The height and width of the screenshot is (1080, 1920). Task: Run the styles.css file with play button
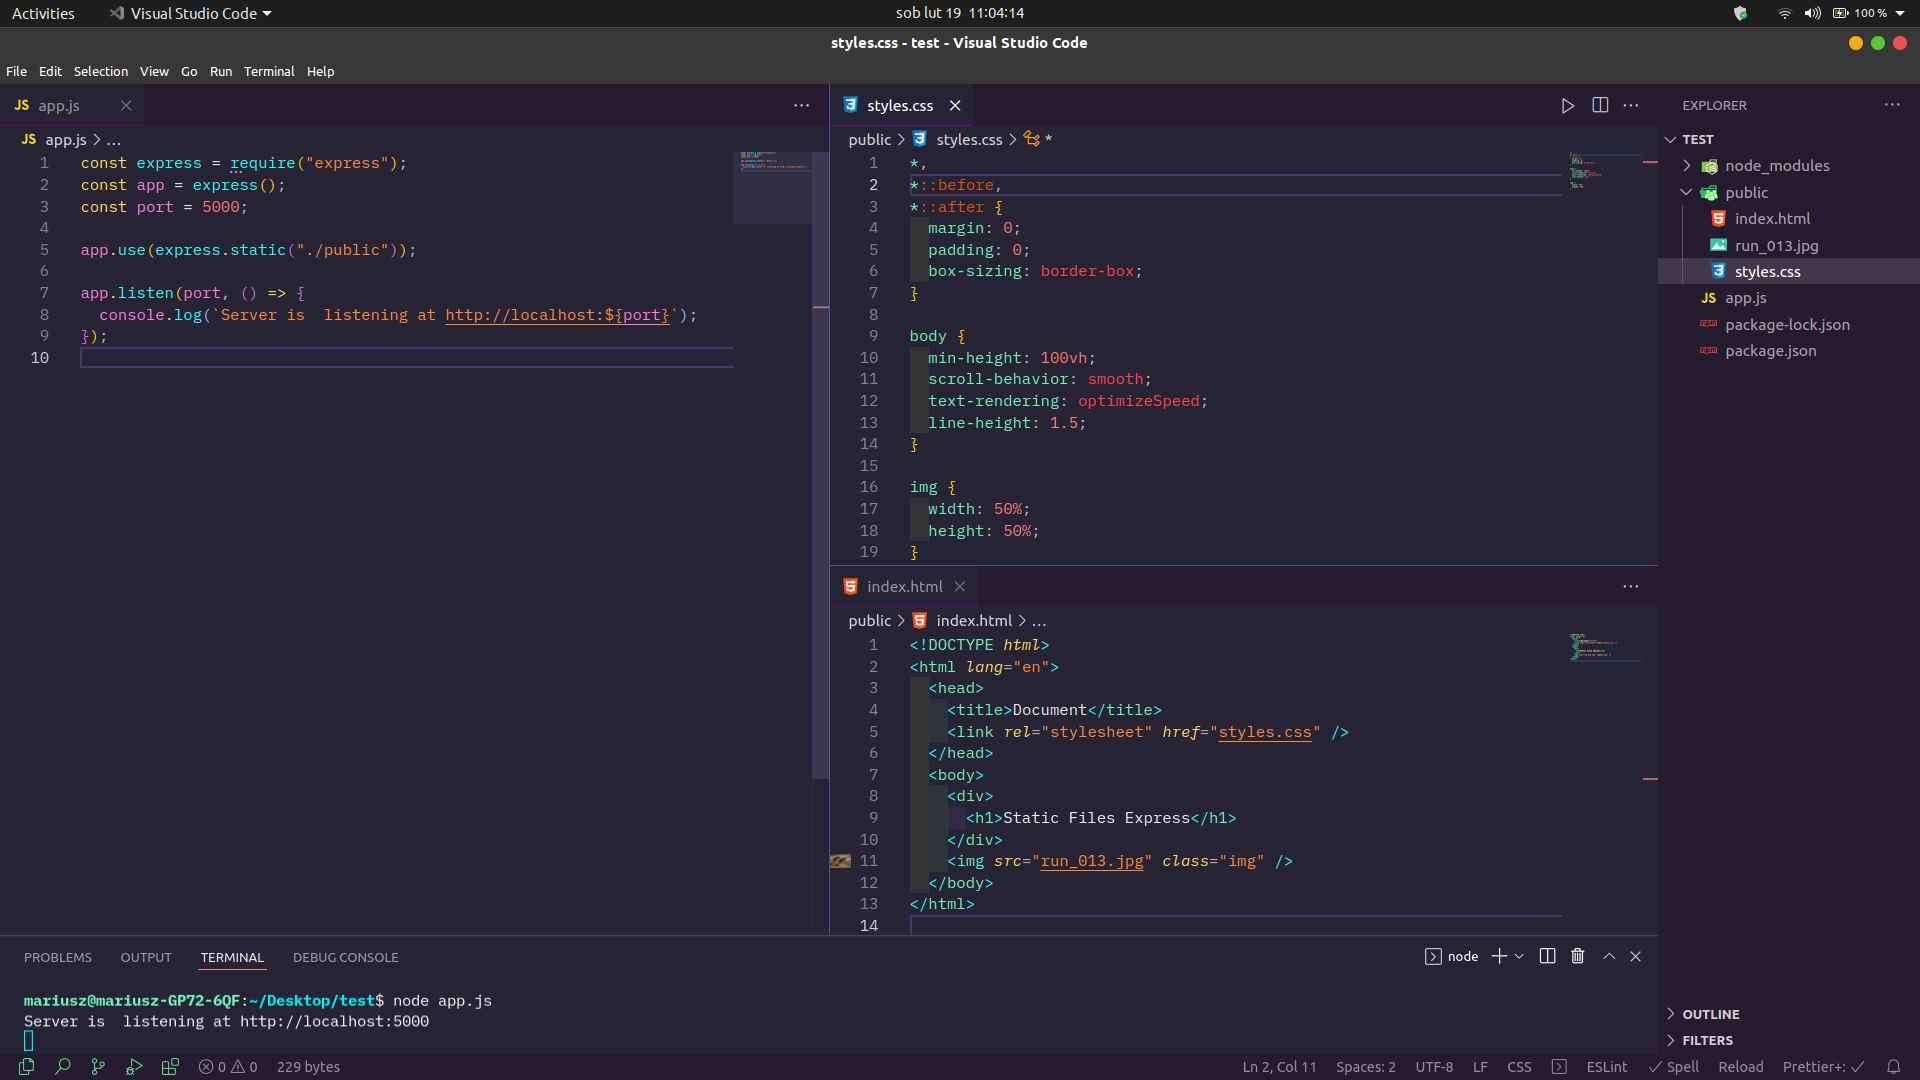tap(1568, 106)
